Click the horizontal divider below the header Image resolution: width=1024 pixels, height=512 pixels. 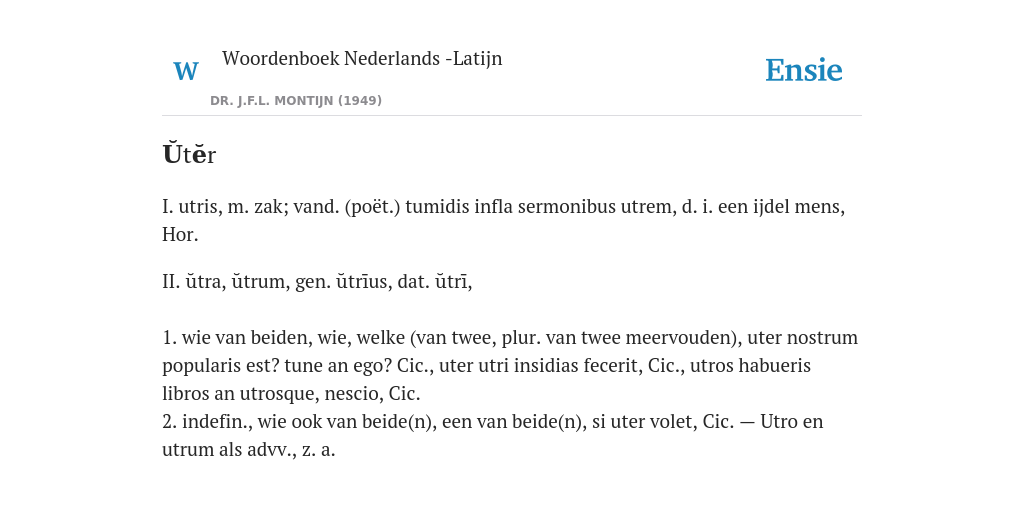pyautogui.click(x=512, y=116)
